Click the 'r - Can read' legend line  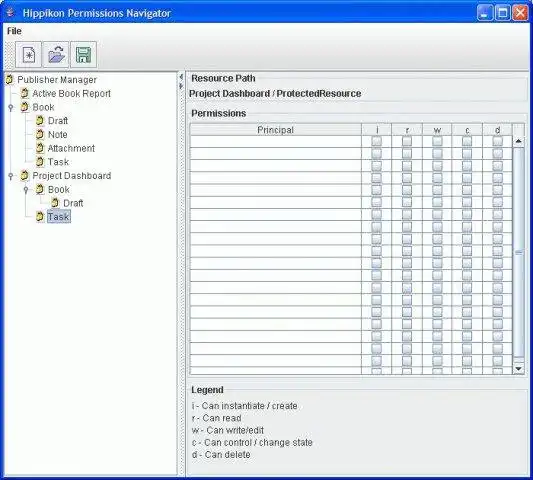click(x=217, y=418)
